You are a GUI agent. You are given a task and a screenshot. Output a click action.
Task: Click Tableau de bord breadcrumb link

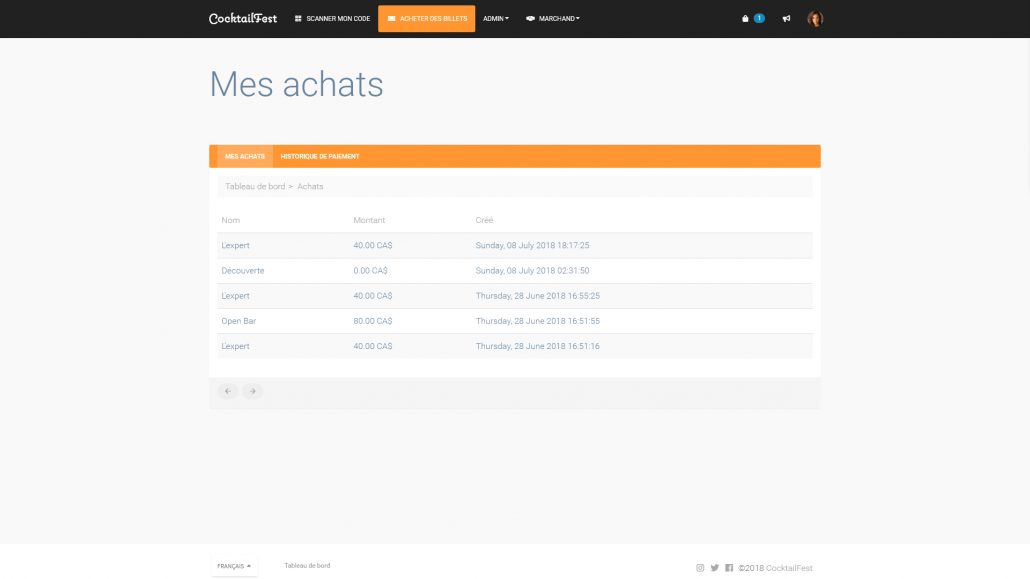coord(255,187)
